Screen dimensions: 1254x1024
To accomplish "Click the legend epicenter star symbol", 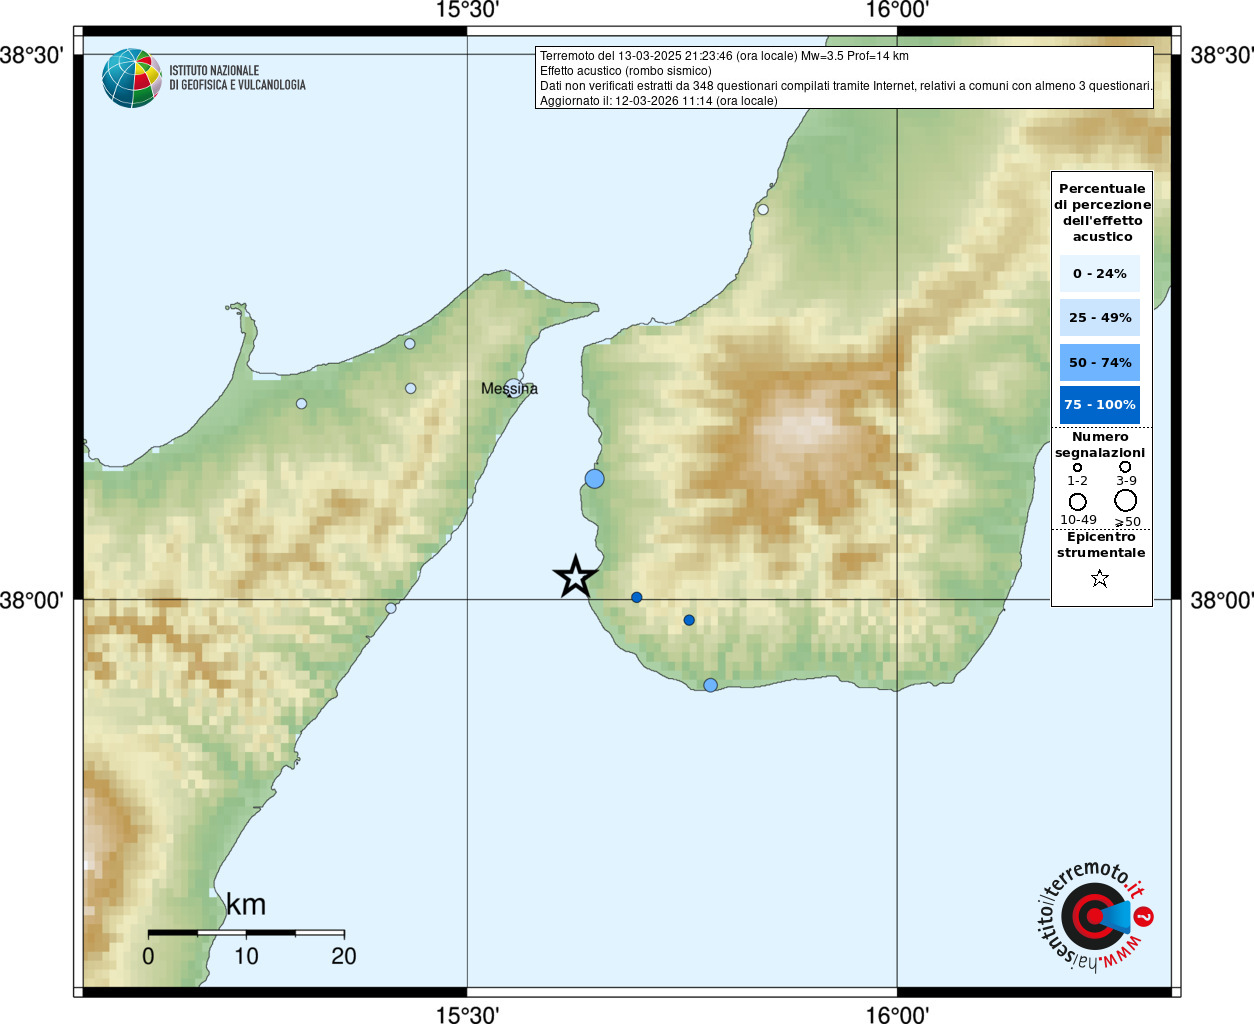I will point(1100,578).
